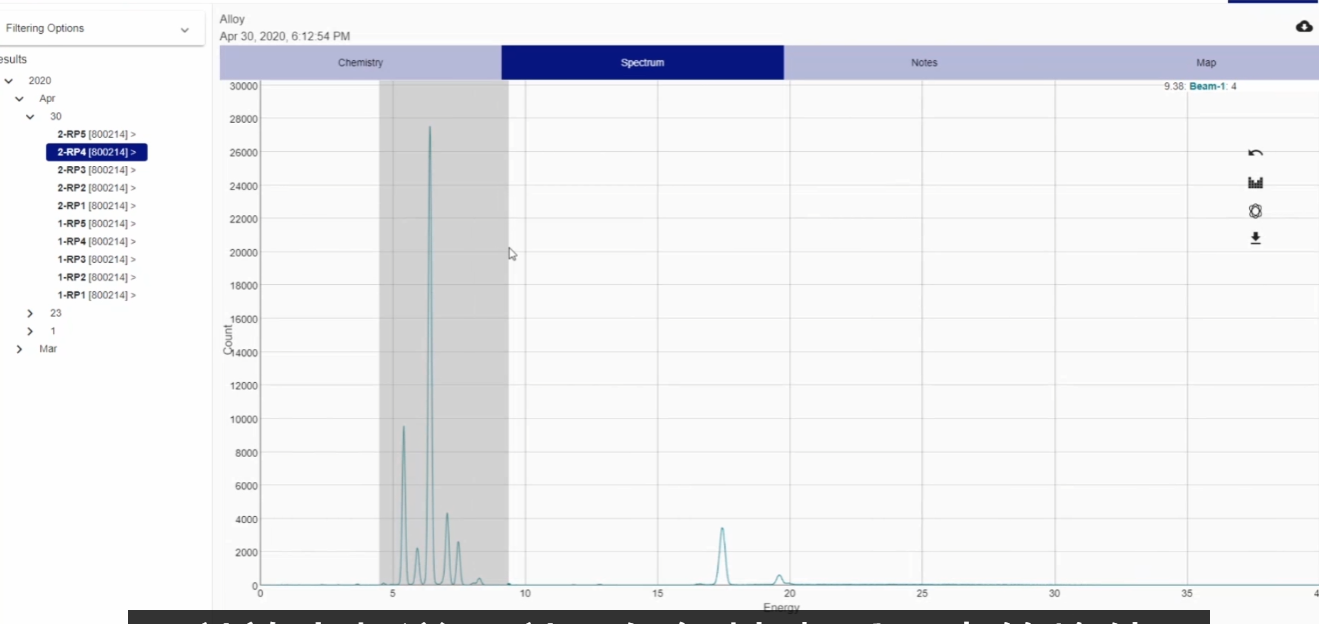Click the atom element lines icon
The width and height of the screenshot is (1319, 624).
(1255, 211)
